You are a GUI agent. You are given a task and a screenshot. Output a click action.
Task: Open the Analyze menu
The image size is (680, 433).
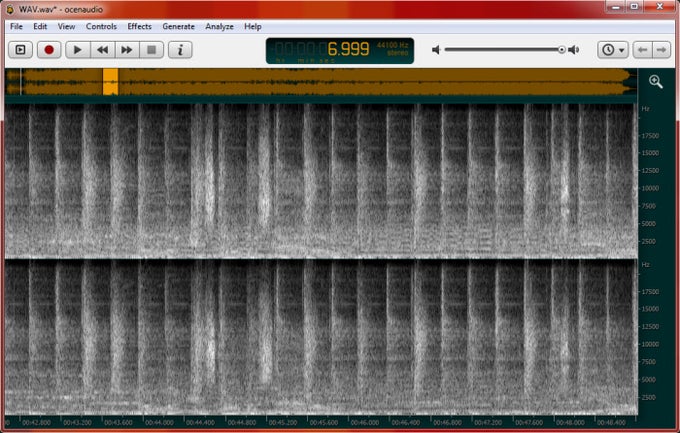[x=219, y=26]
